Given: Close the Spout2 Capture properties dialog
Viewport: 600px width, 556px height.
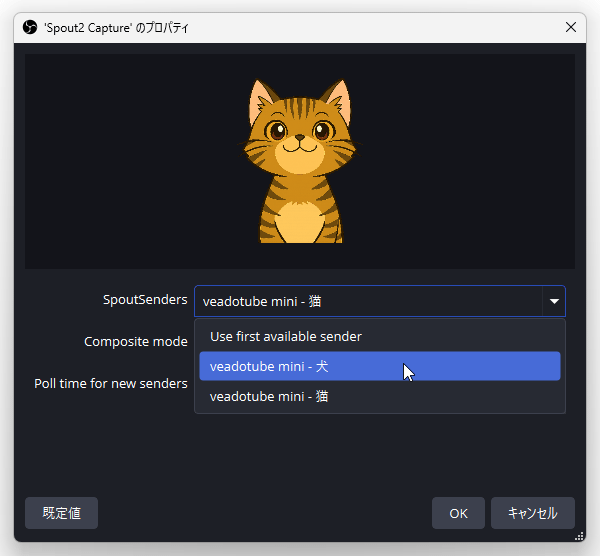Looking at the screenshot, I should click(x=571, y=27).
